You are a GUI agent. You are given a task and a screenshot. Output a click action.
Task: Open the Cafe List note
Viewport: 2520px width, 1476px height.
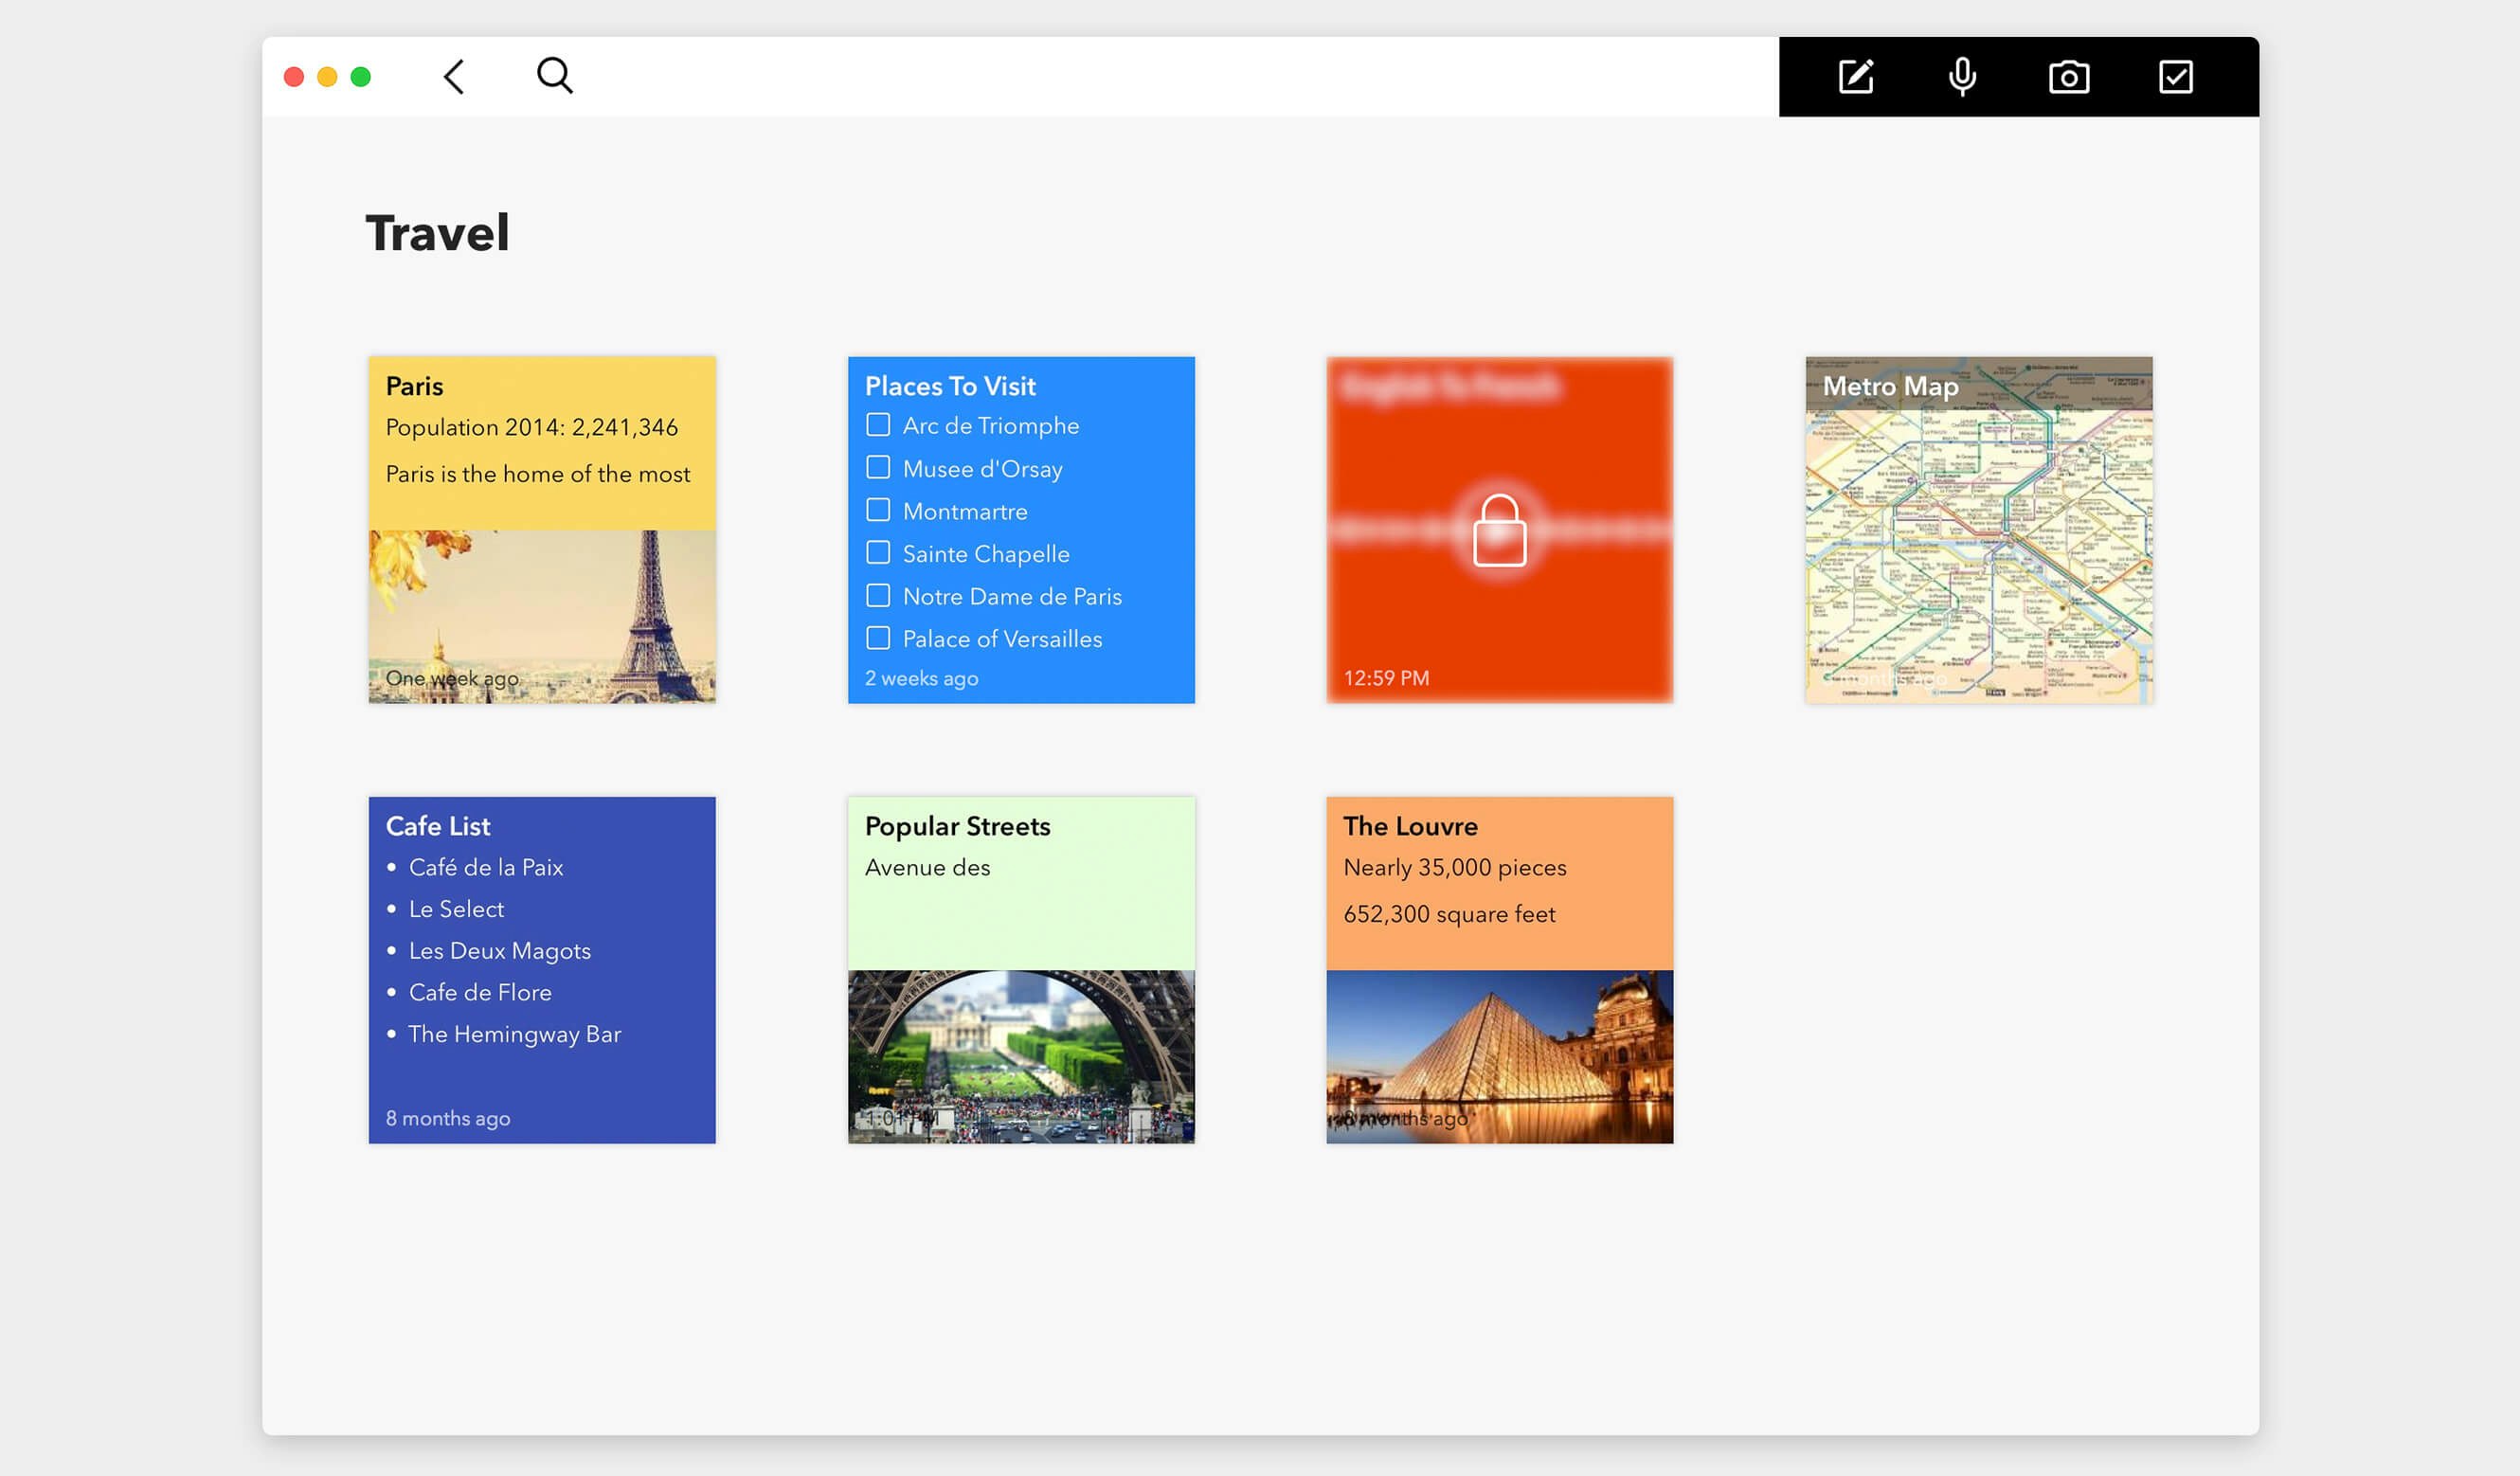(x=542, y=970)
